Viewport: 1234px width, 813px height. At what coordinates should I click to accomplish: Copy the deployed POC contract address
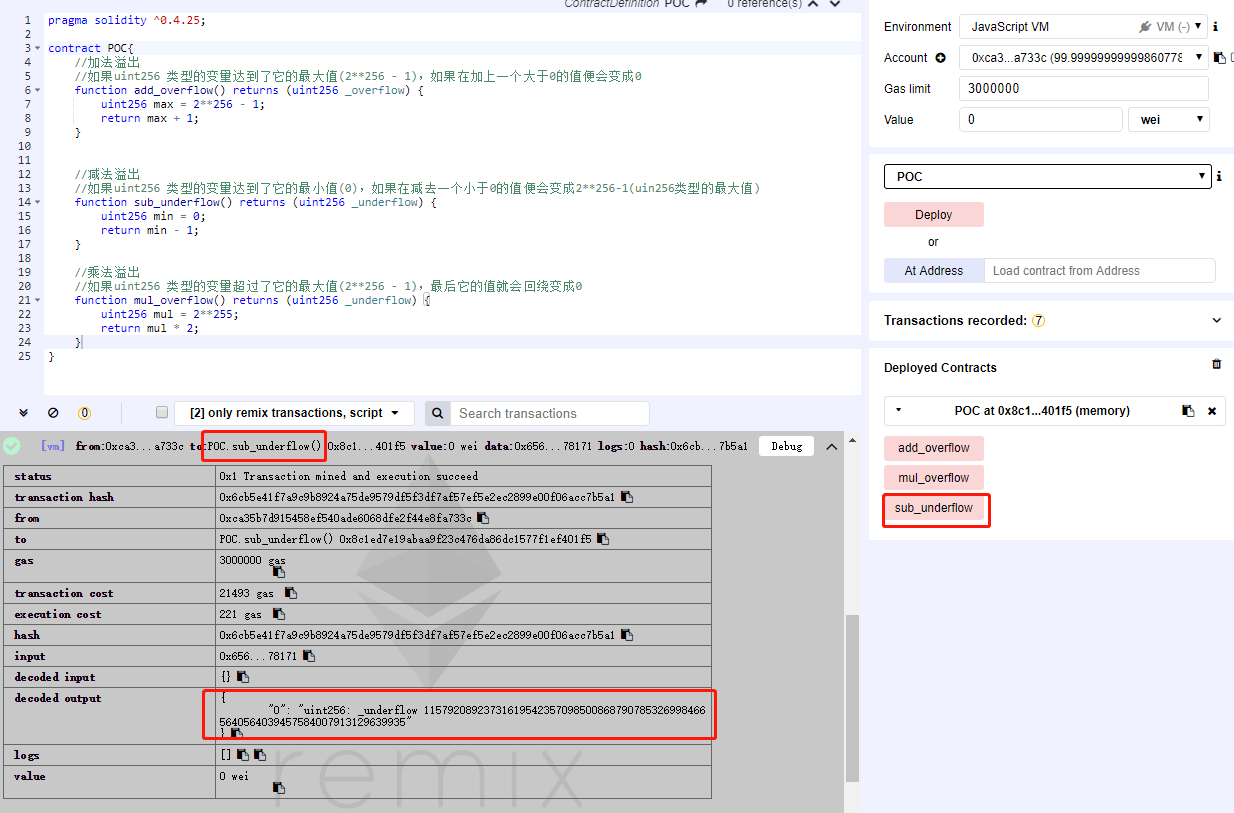(1188, 411)
